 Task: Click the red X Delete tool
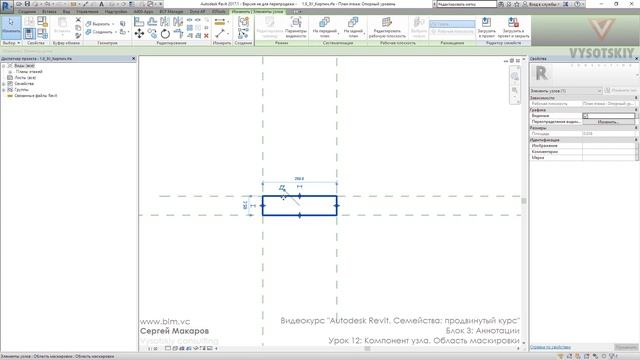tap(206, 36)
